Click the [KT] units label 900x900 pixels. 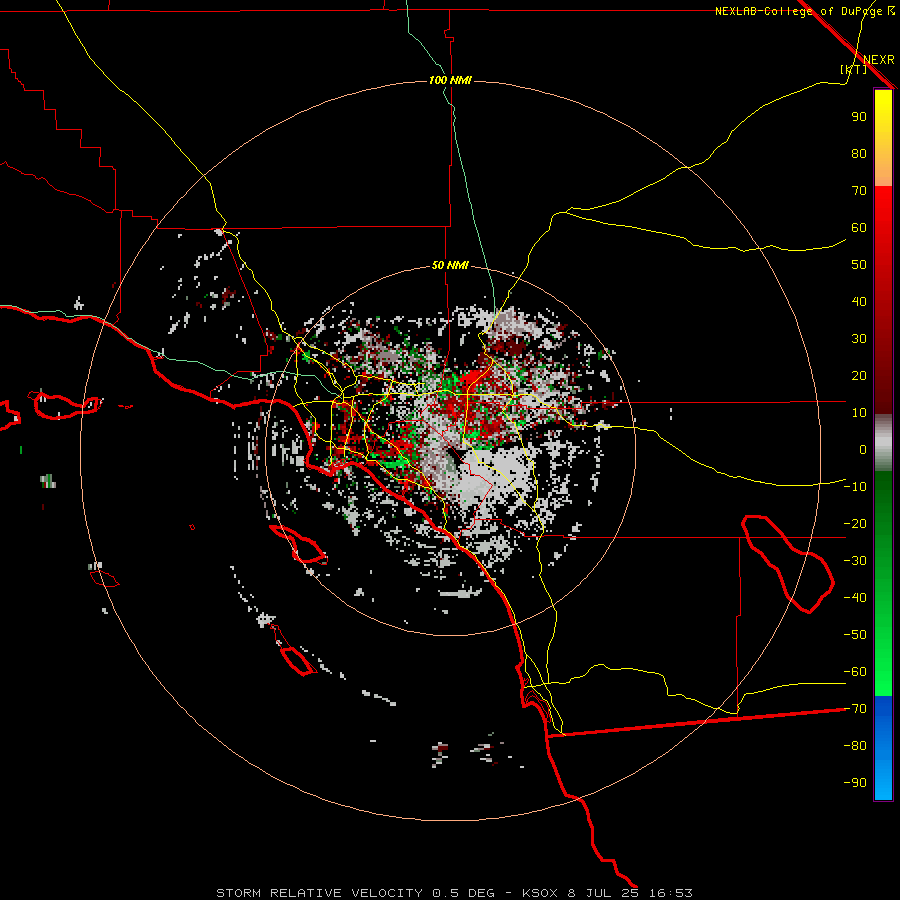(x=854, y=69)
